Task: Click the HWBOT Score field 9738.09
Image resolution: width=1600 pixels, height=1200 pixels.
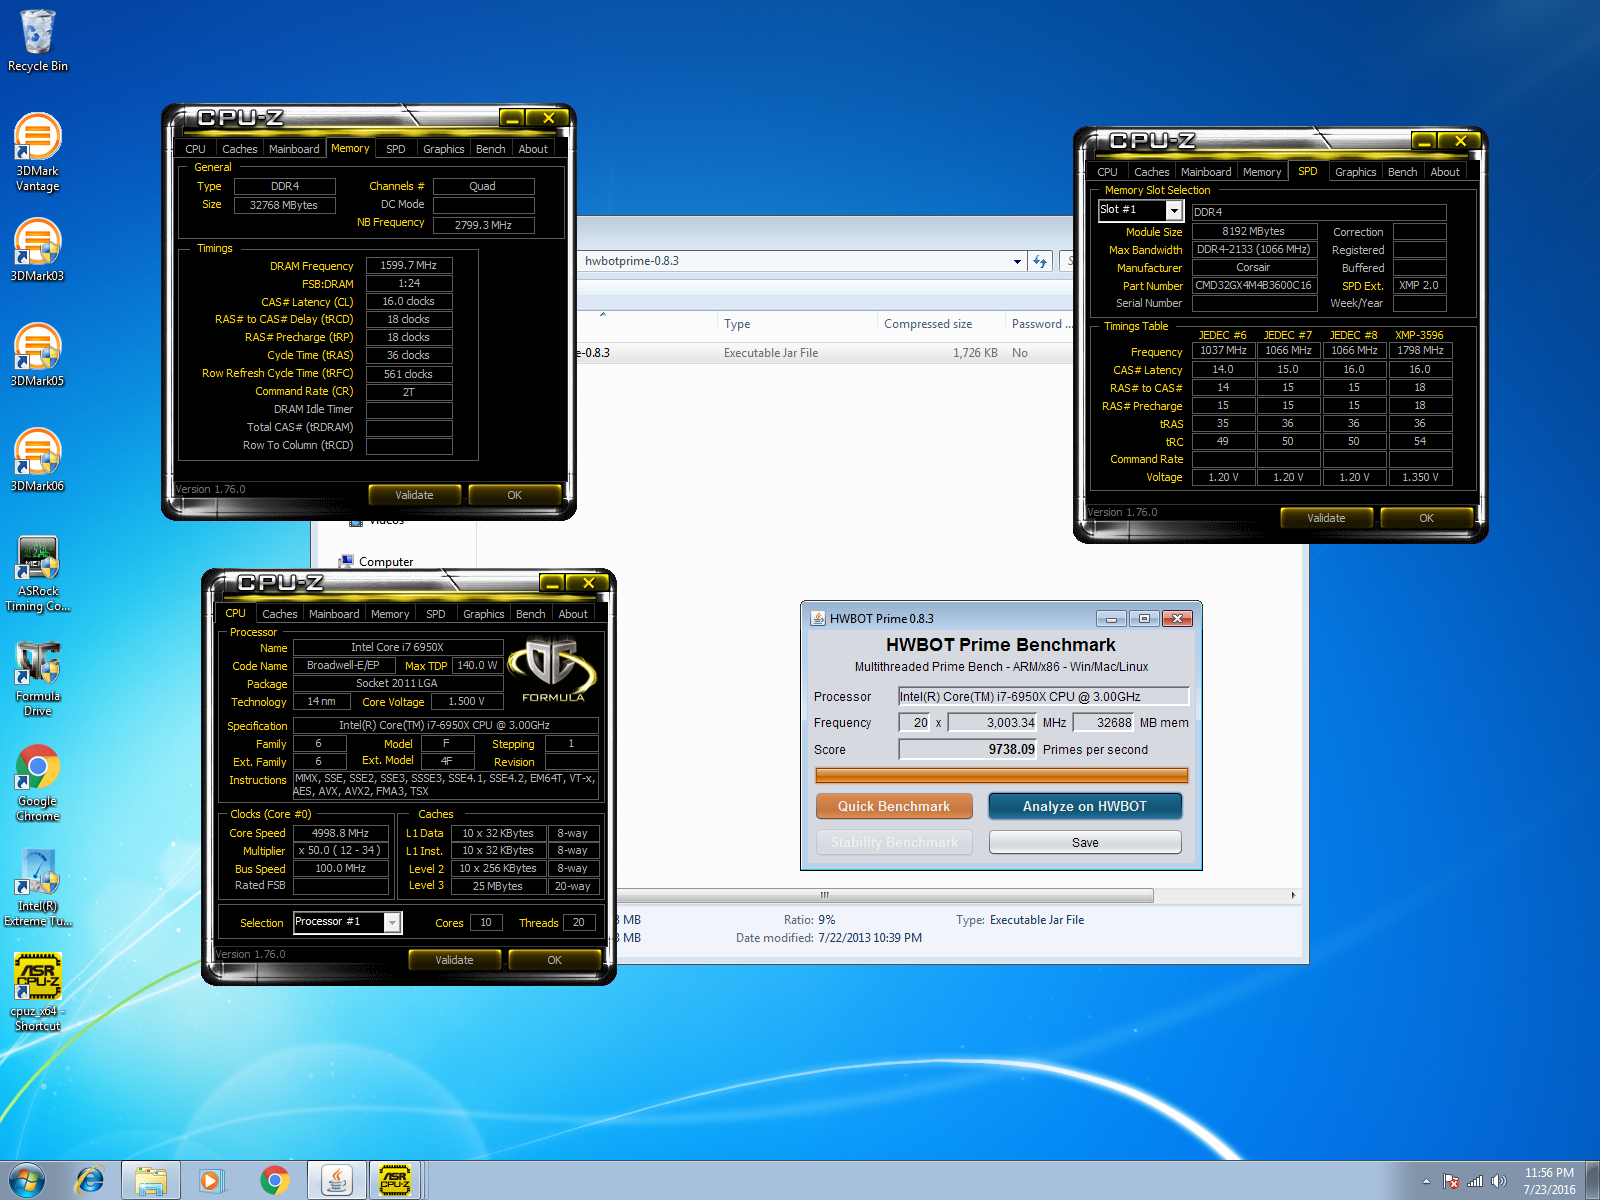Action: tap(968, 749)
